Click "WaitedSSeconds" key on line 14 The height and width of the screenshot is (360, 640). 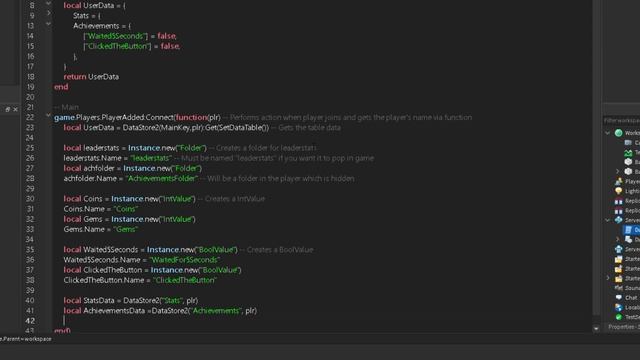117,36
